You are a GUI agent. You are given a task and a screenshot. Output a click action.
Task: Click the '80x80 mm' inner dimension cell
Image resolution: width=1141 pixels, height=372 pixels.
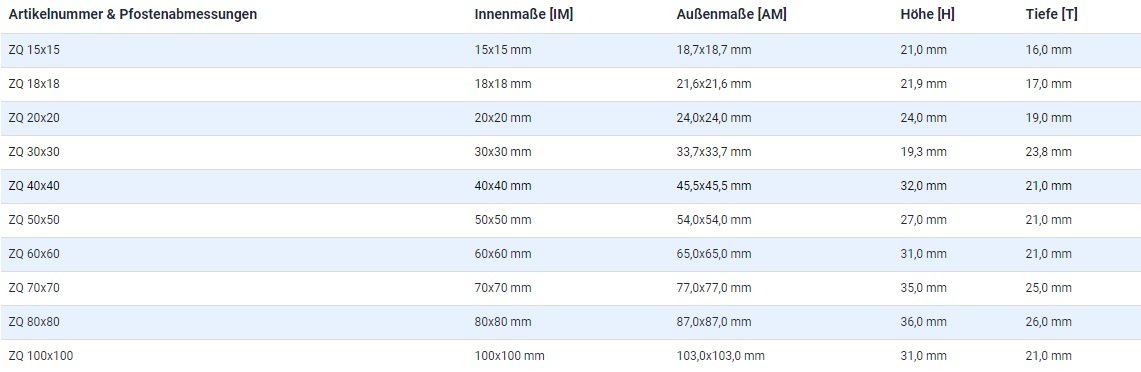[503, 322]
